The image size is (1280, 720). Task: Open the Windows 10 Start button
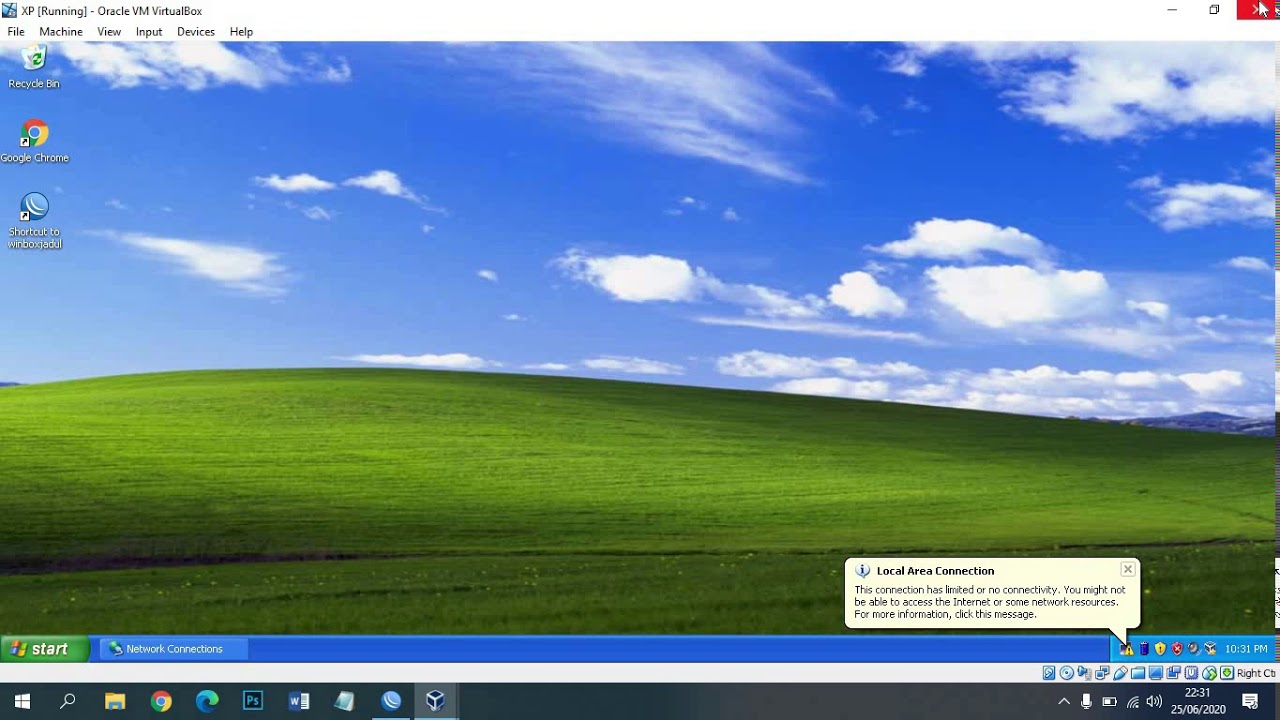point(22,701)
